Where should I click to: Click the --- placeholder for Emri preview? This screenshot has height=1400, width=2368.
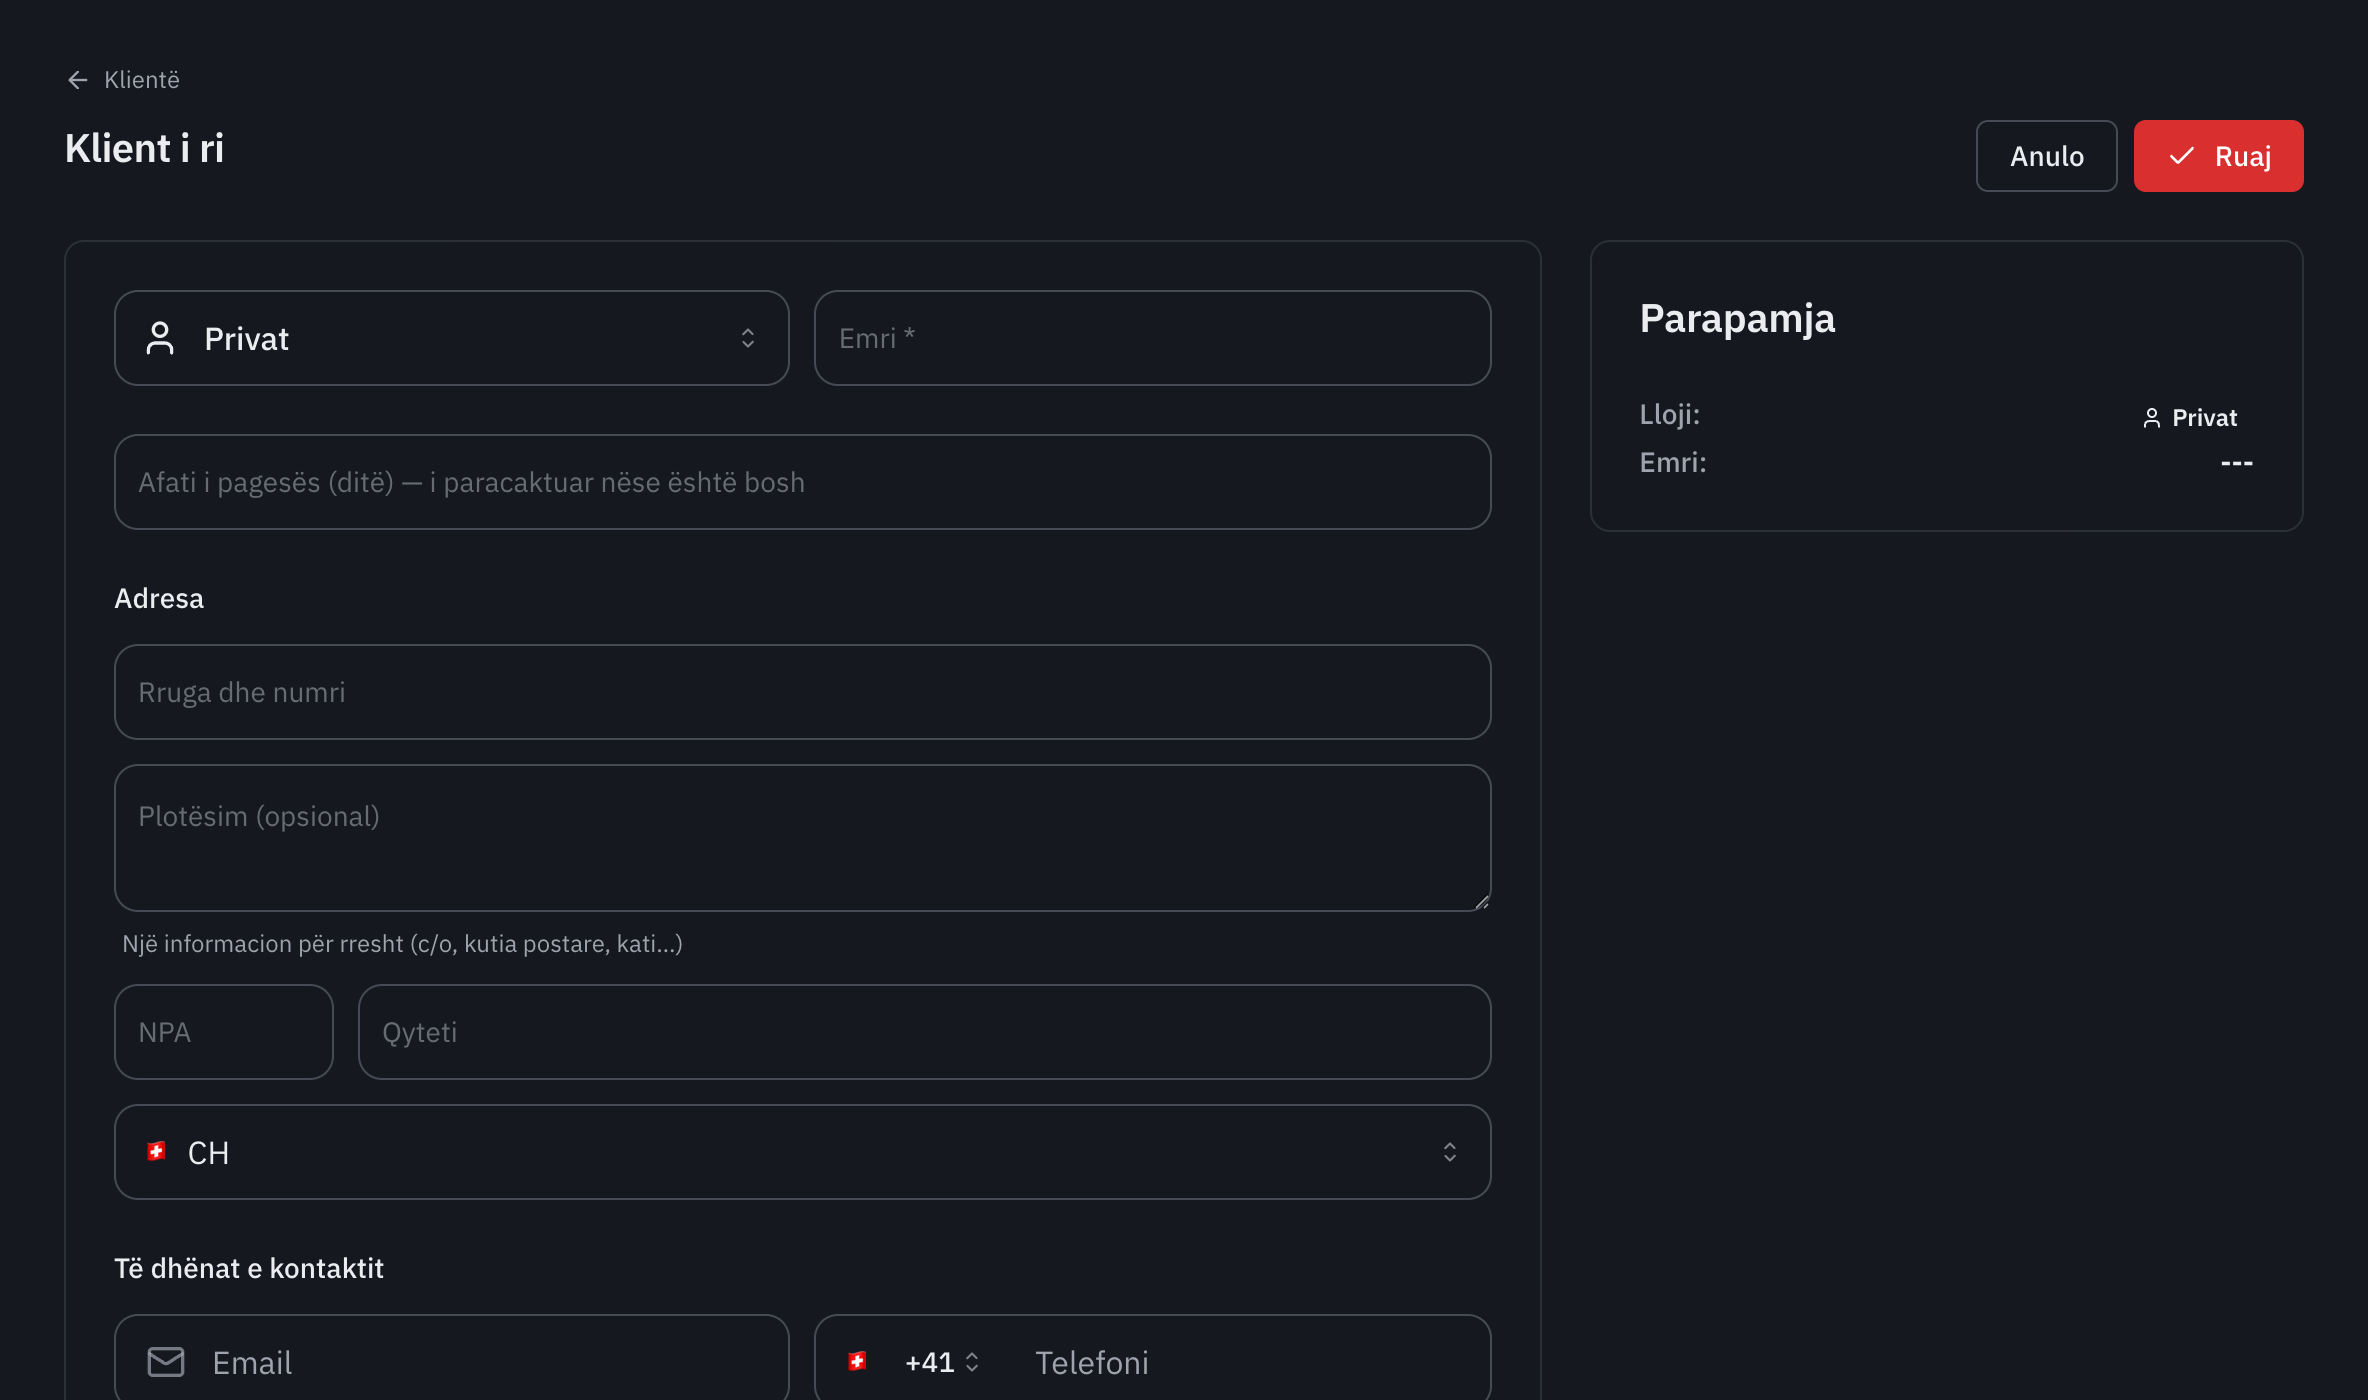point(2236,463)
